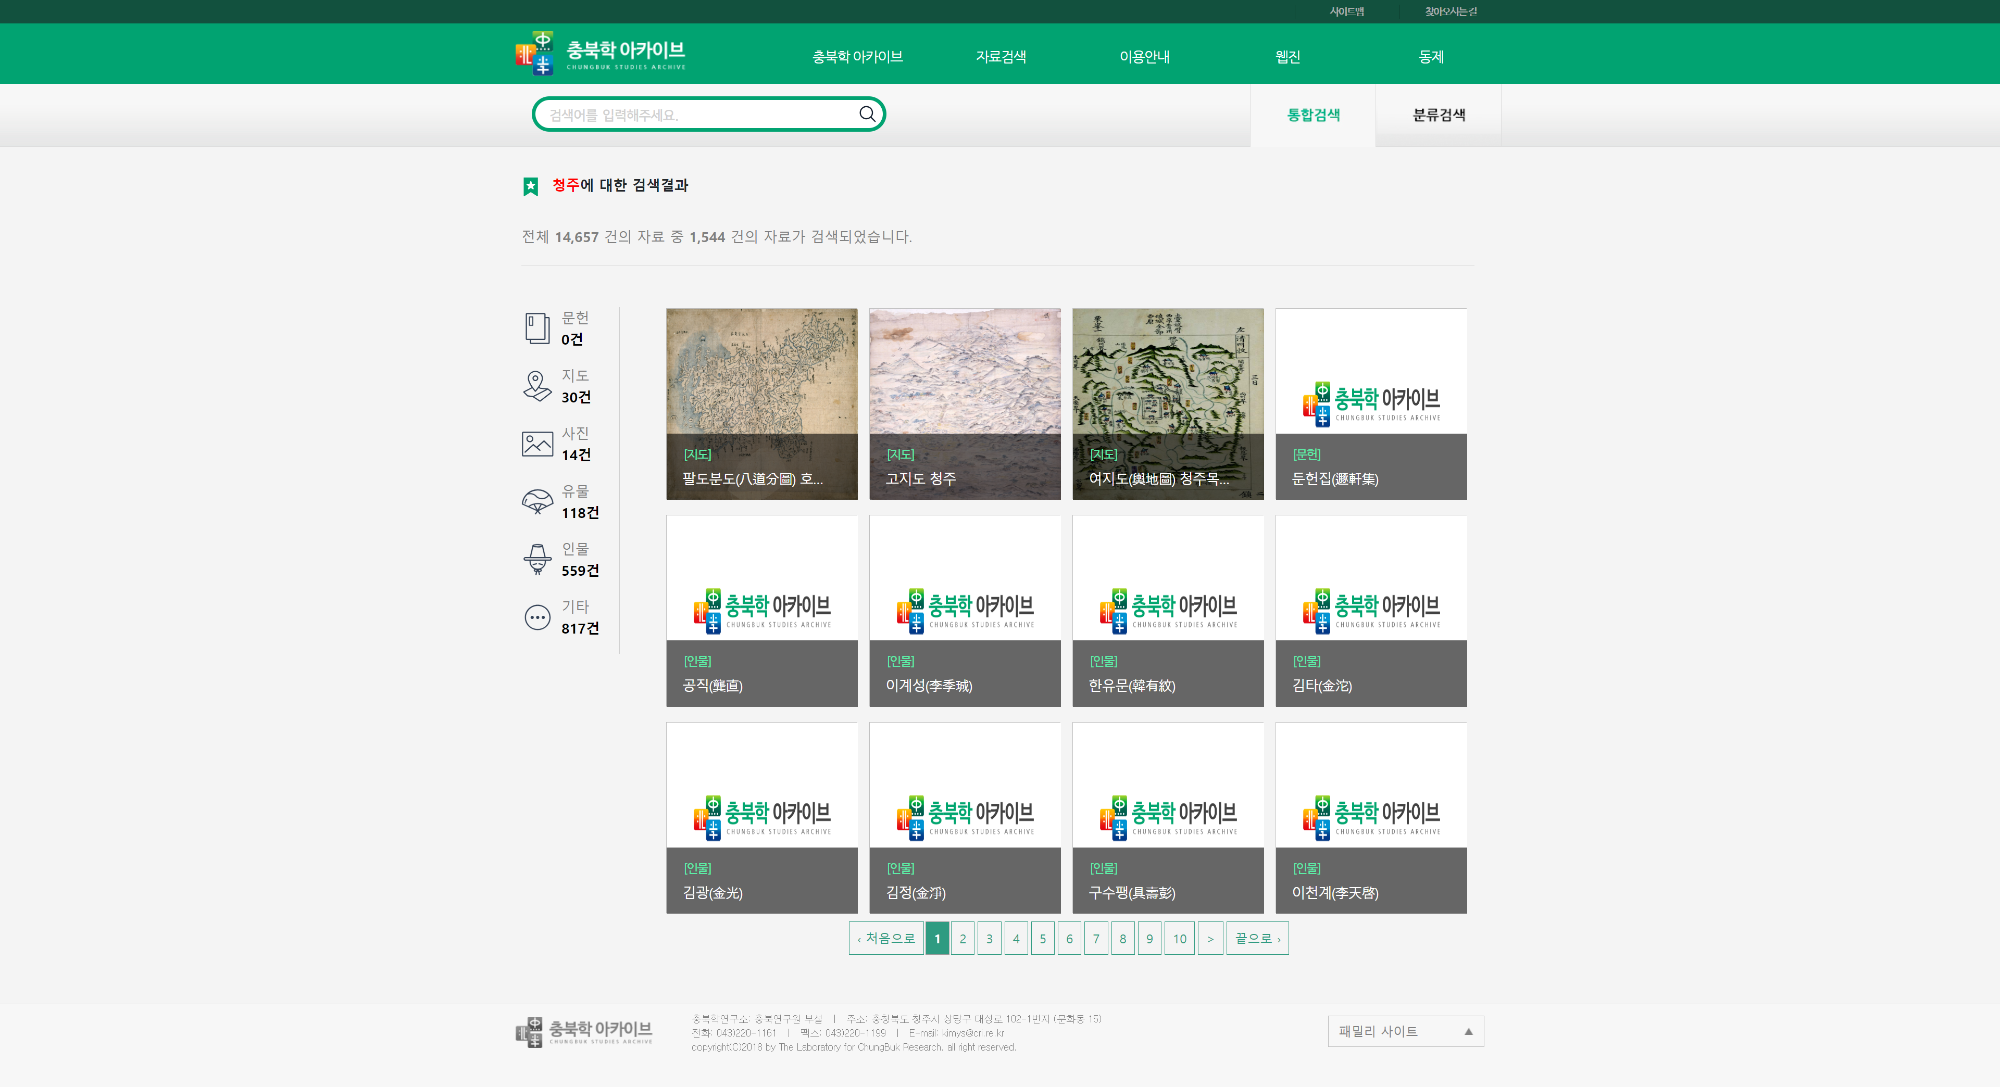Viewport: 2000px width, 1087px height.
Task: Expand the 패밀리 사이트 dropdown
Action: click(1405, 1031)
